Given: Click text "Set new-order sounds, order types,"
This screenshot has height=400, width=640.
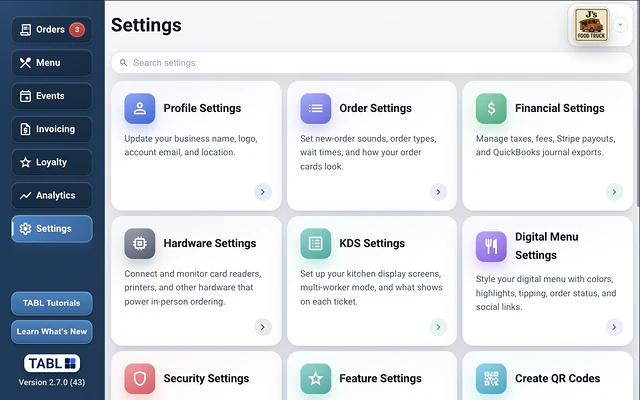Looking at the screenshot, I should pos(368,139).
